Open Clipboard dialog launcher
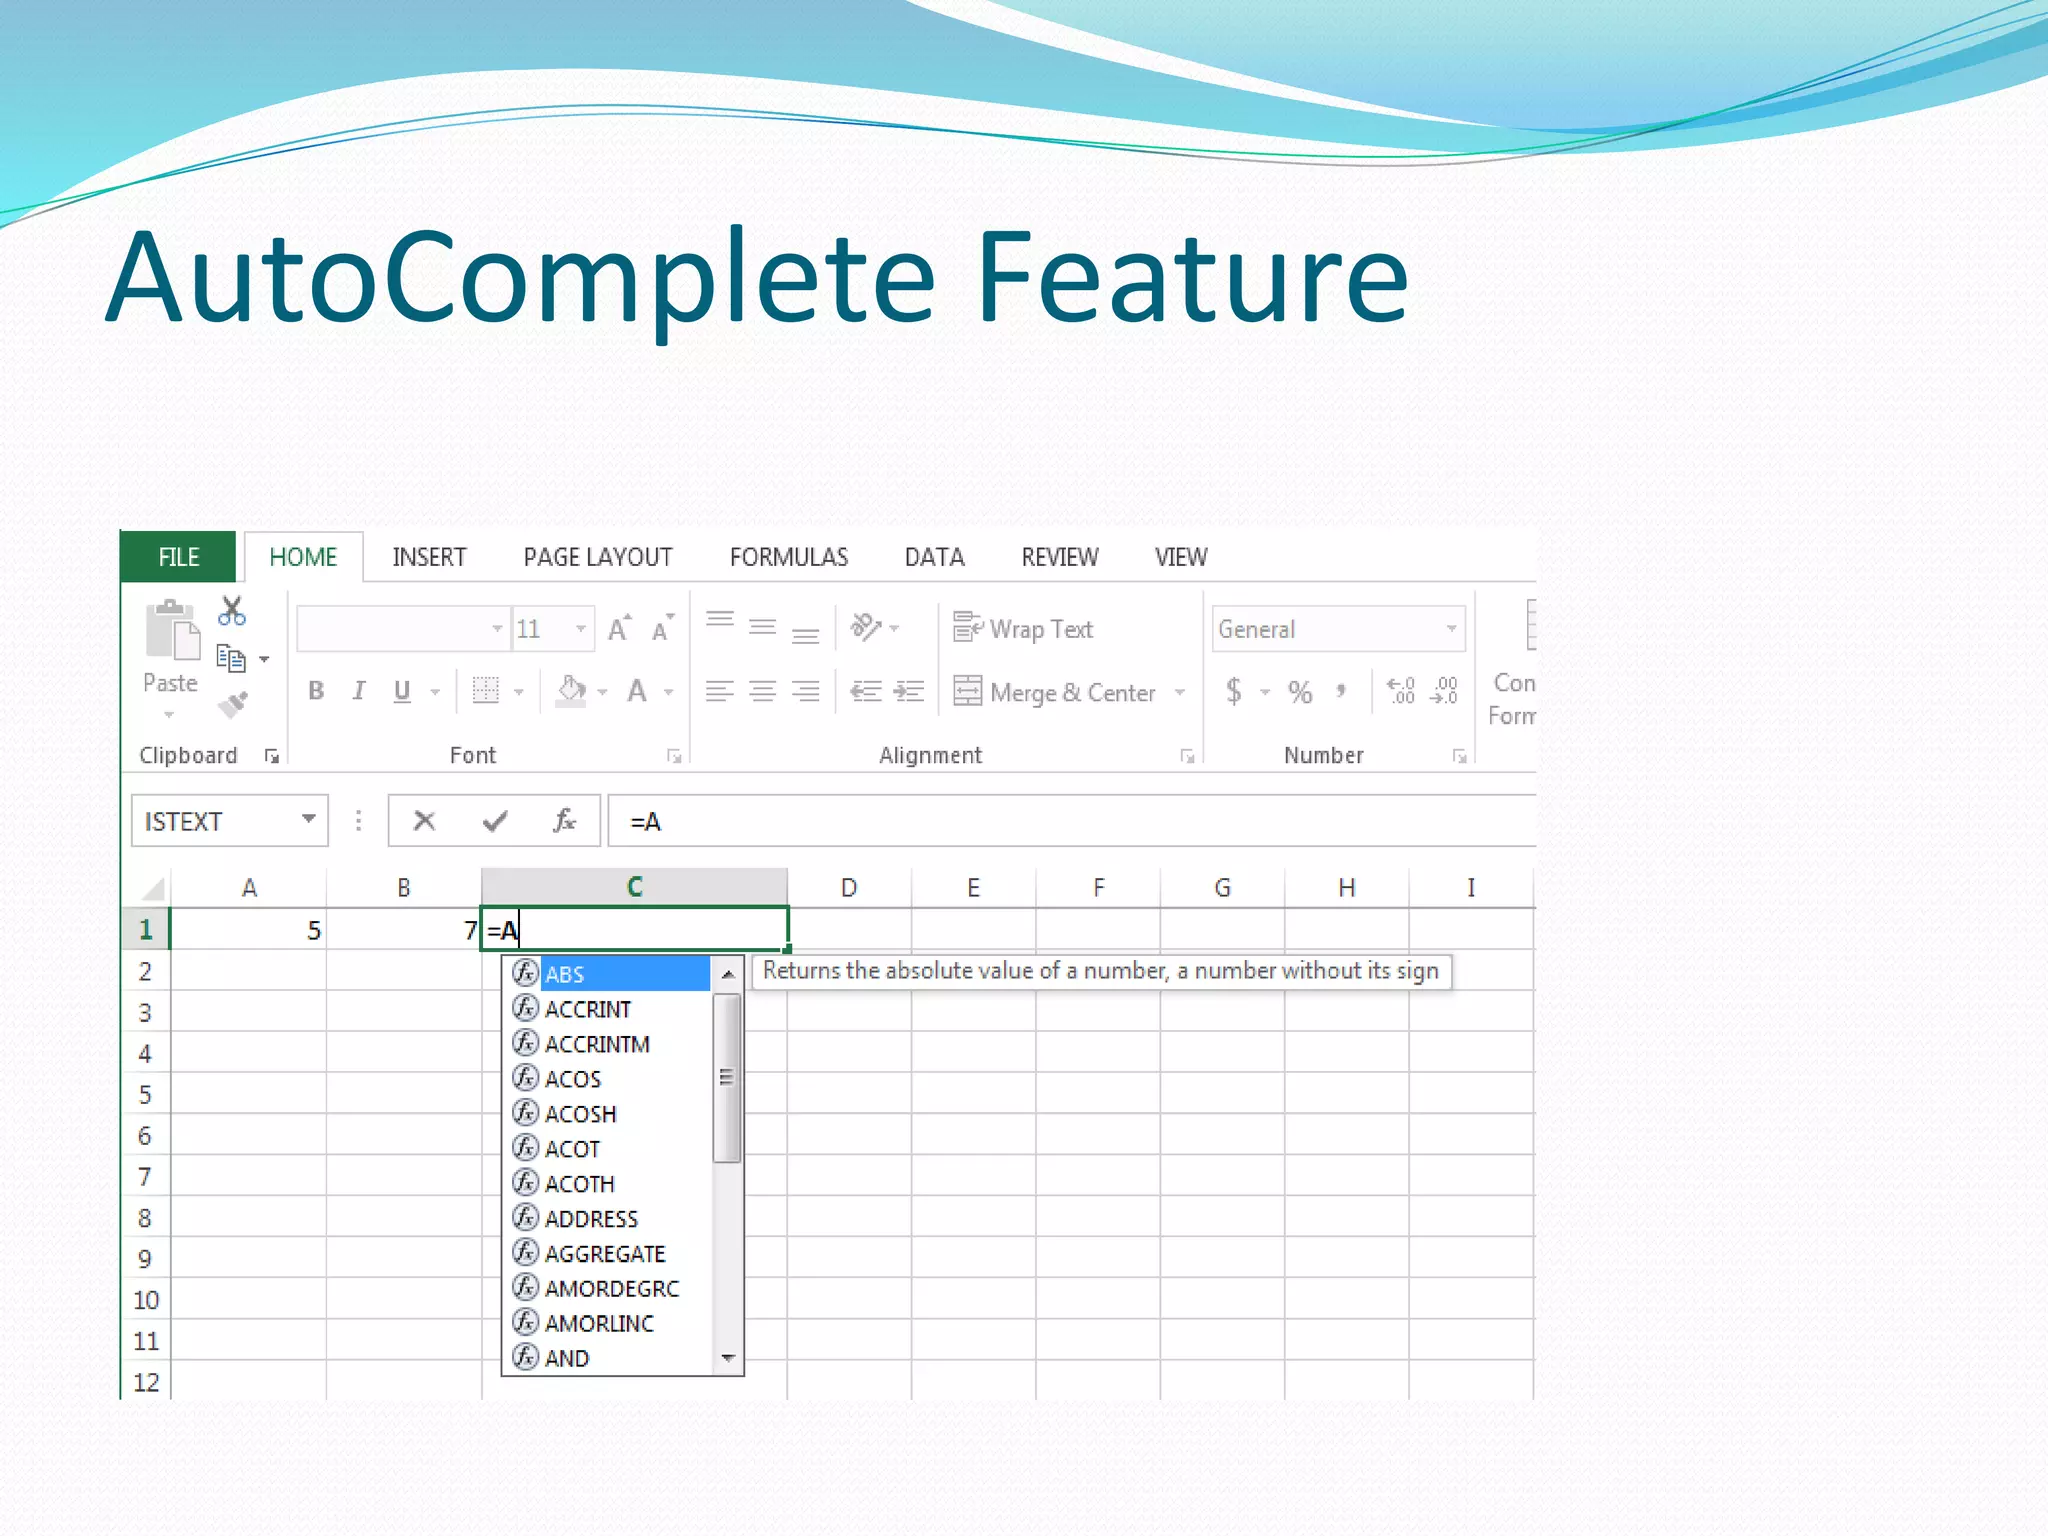2048x1536 pixels. (x=272, y=756)
